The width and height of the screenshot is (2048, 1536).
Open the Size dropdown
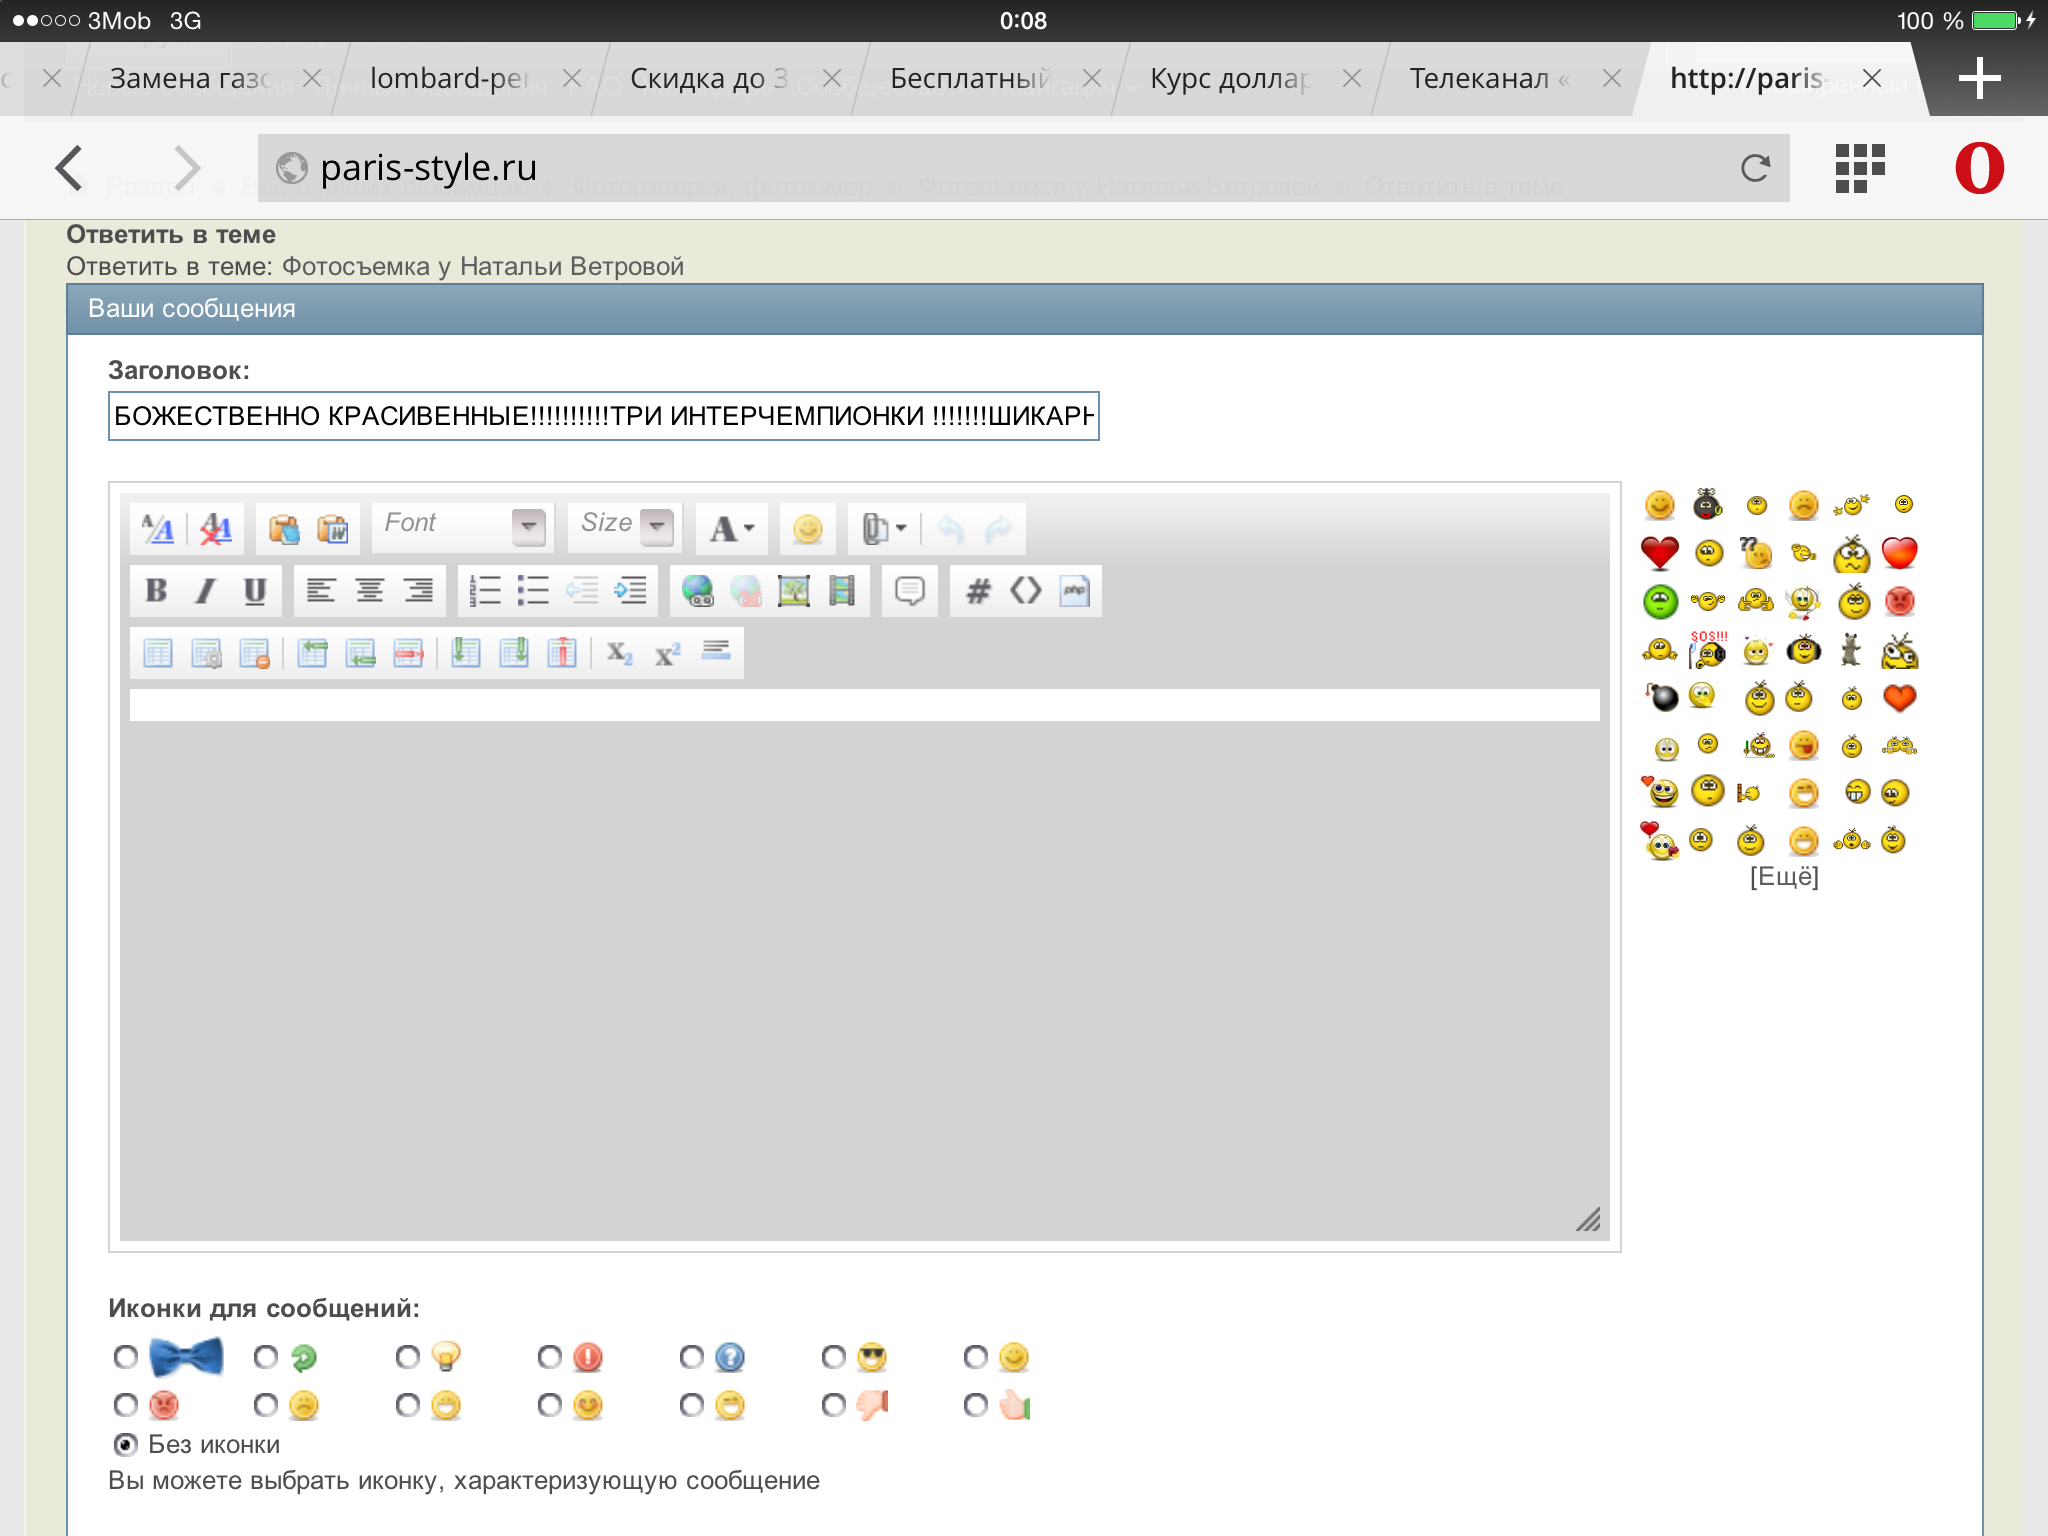[625, 527]
